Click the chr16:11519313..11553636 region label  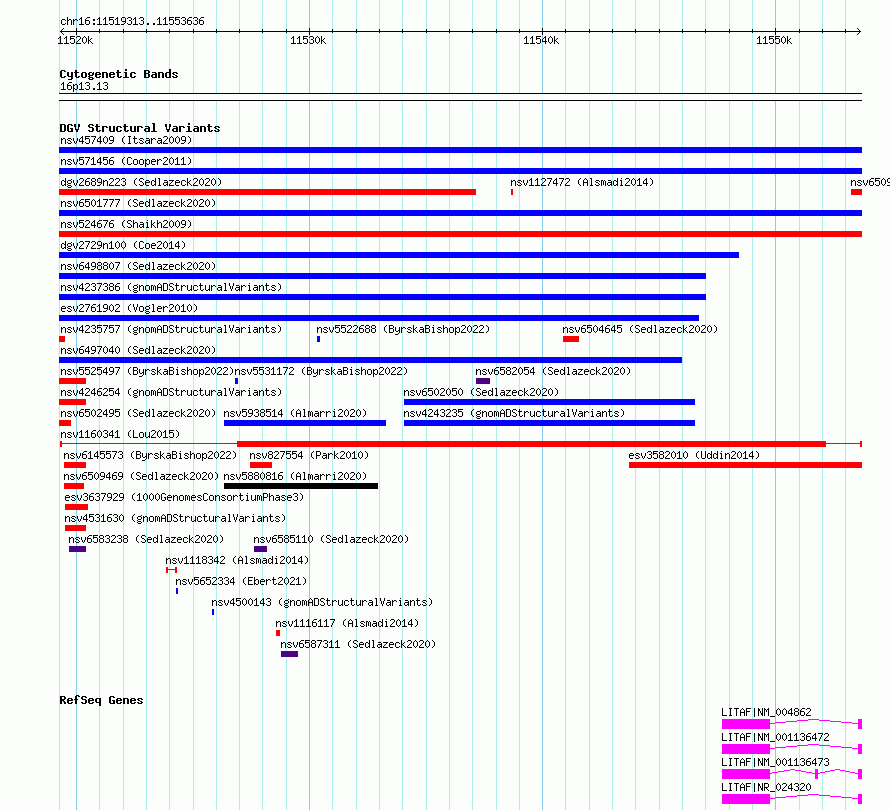click(132, 22)
